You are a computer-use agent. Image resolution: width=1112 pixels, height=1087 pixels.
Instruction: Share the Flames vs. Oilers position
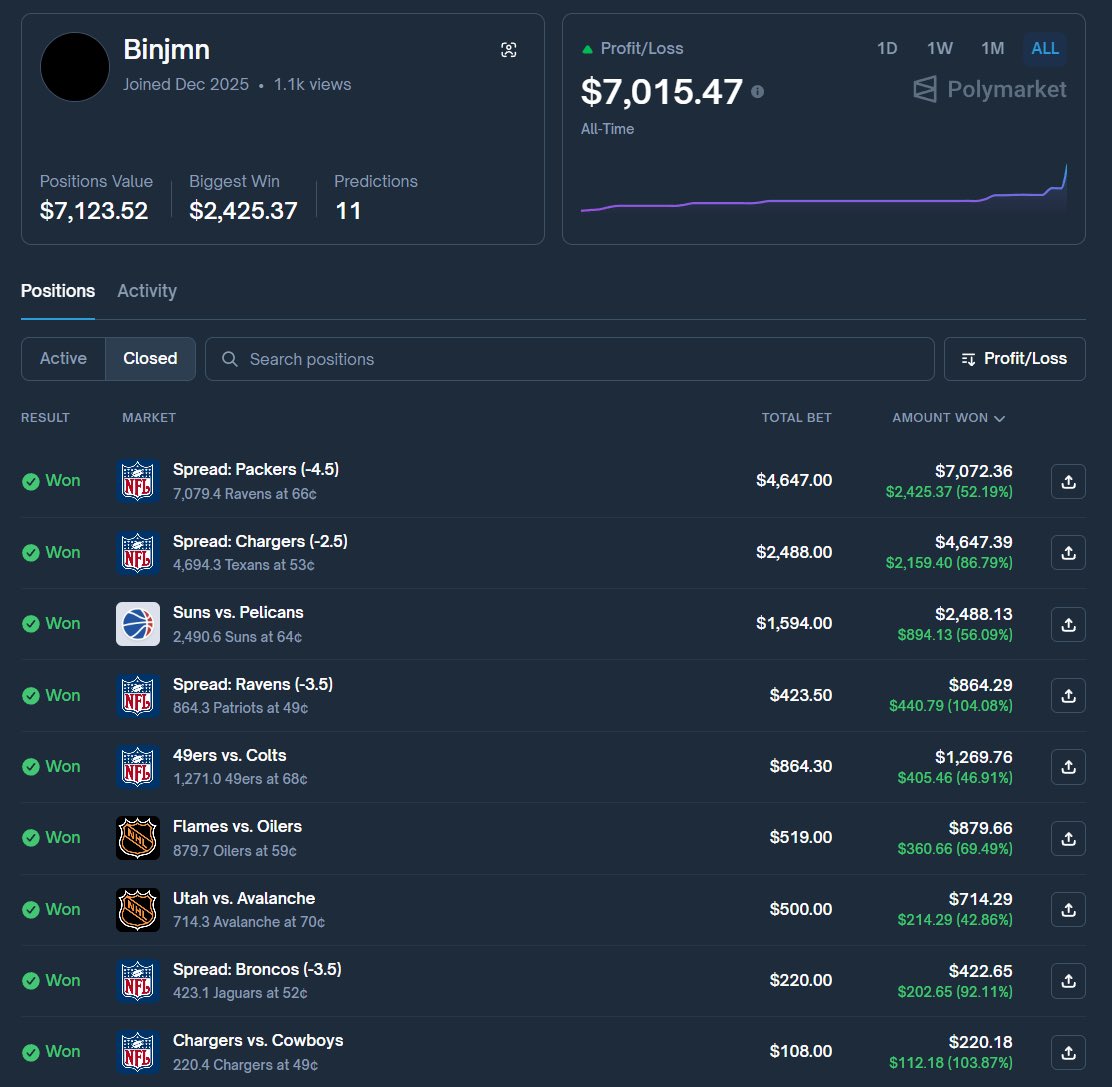coord(1068,838)
